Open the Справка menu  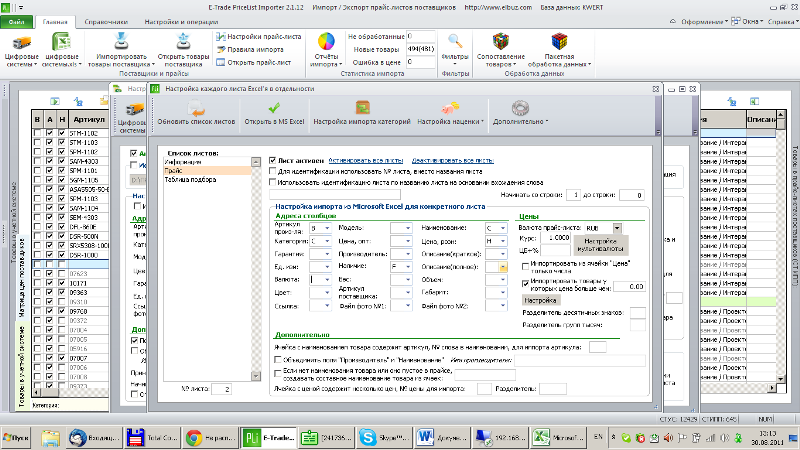781,21
